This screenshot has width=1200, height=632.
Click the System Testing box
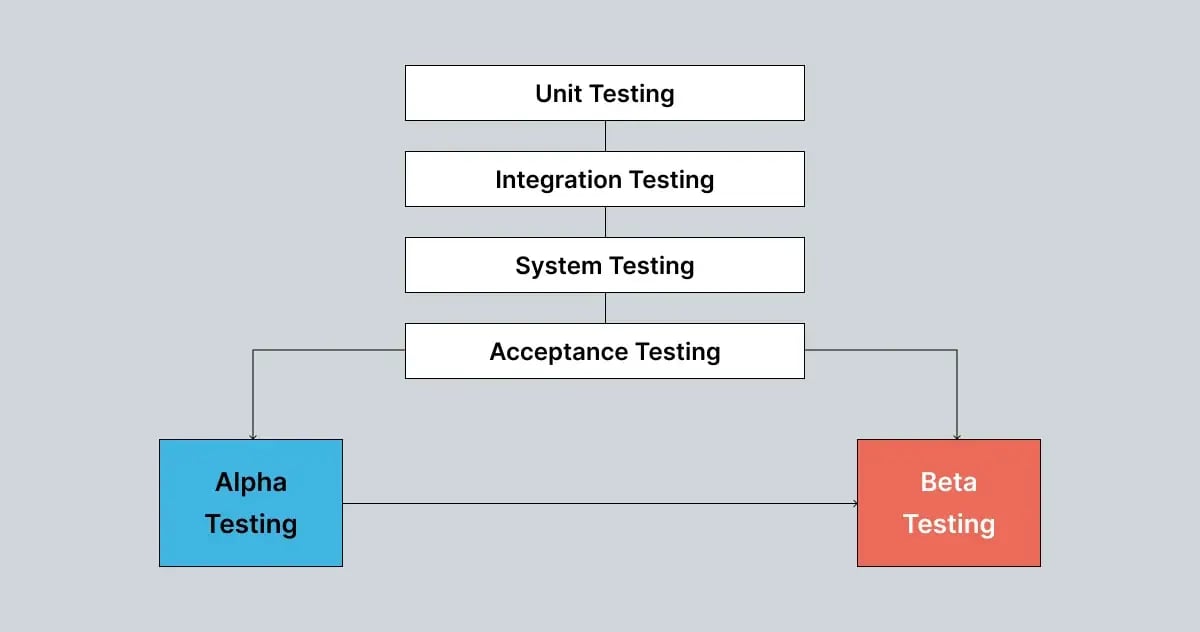point(604,265)
